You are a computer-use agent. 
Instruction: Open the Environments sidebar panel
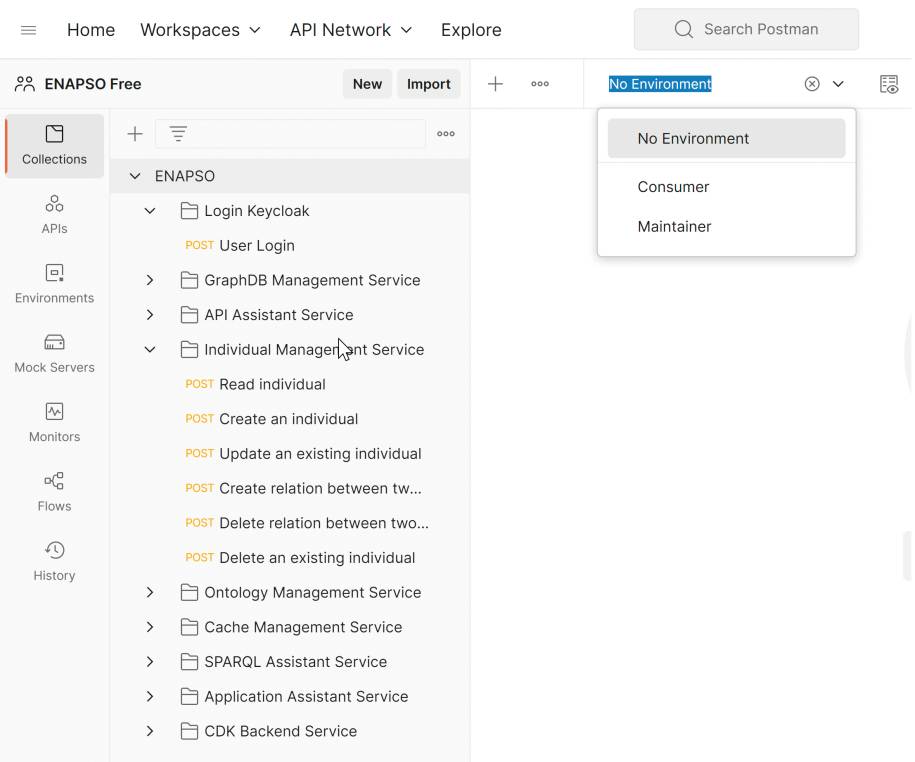click(x=54, y=284)
